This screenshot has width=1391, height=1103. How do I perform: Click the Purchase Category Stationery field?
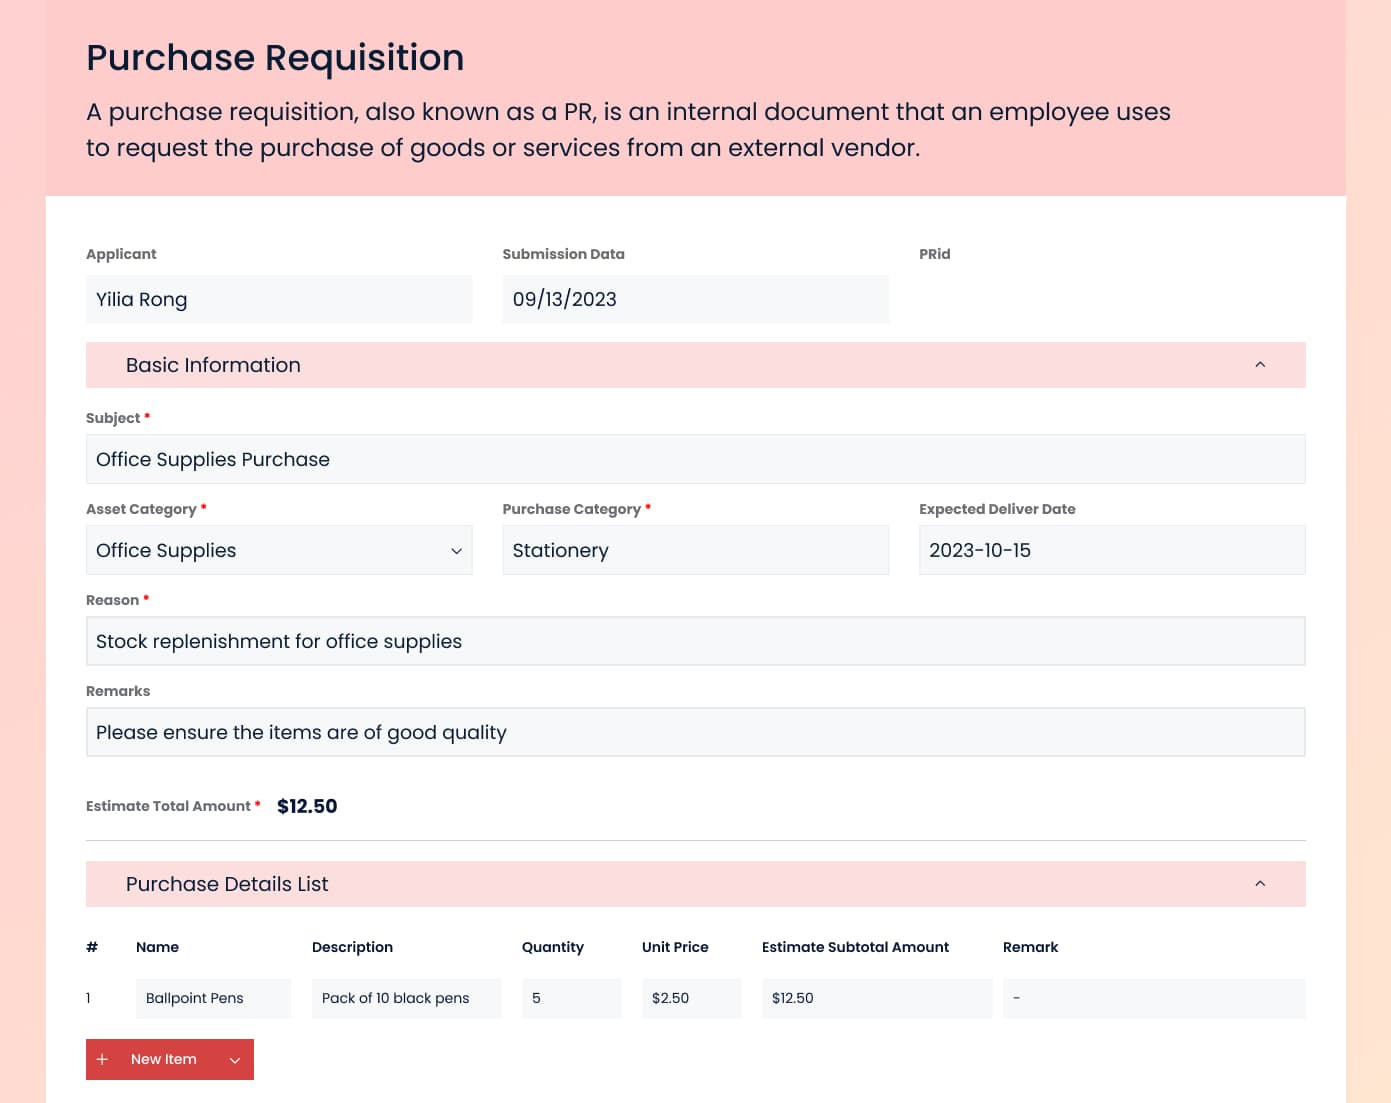coord(695,550)
